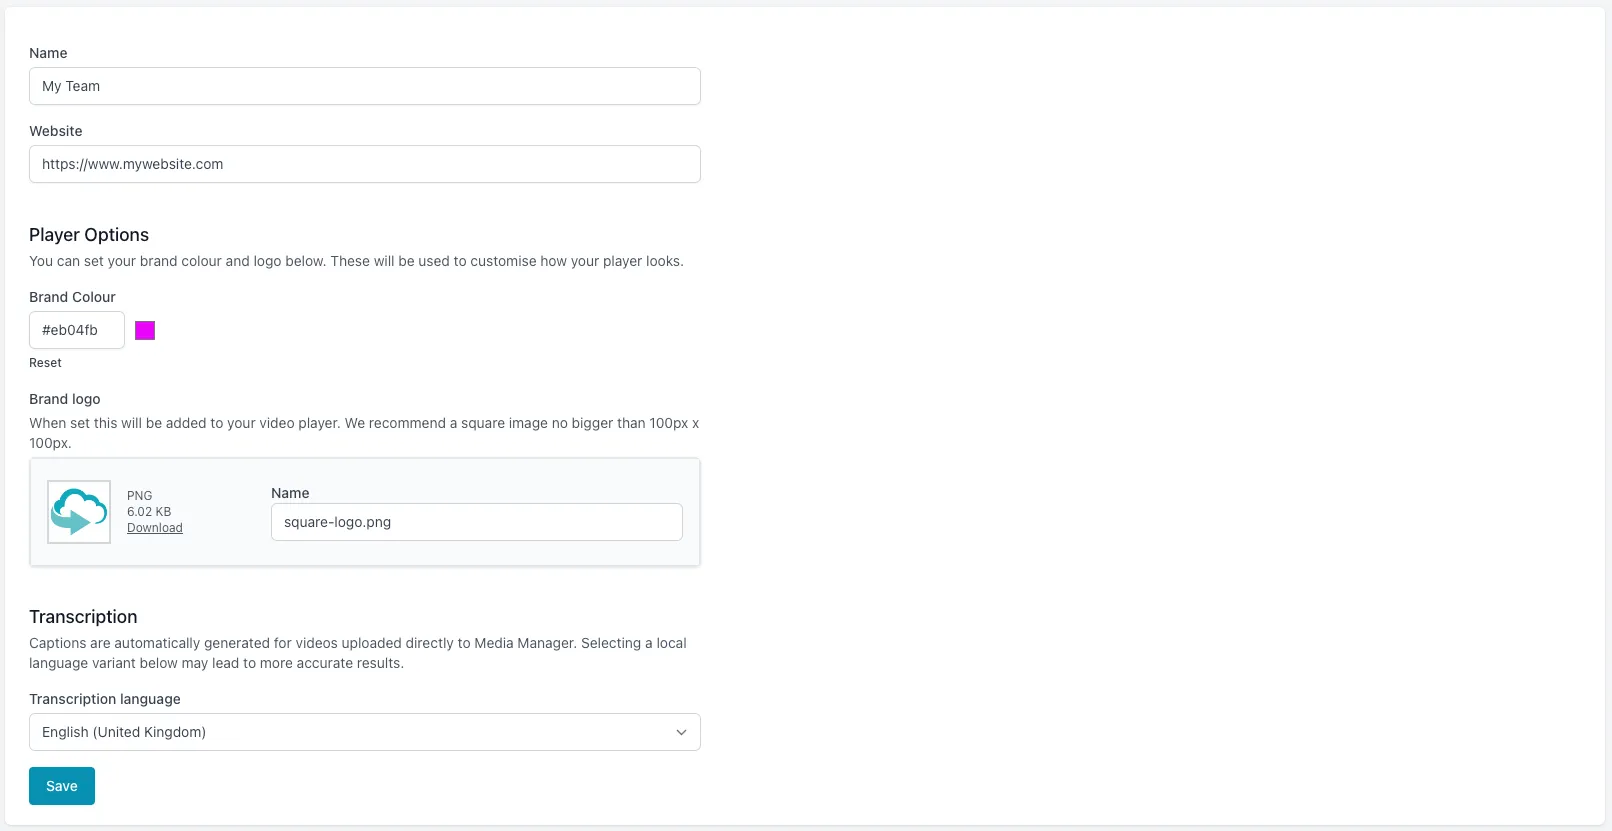
Task: Click the Name label above the logo filename
Action: (x=290, y=493)
